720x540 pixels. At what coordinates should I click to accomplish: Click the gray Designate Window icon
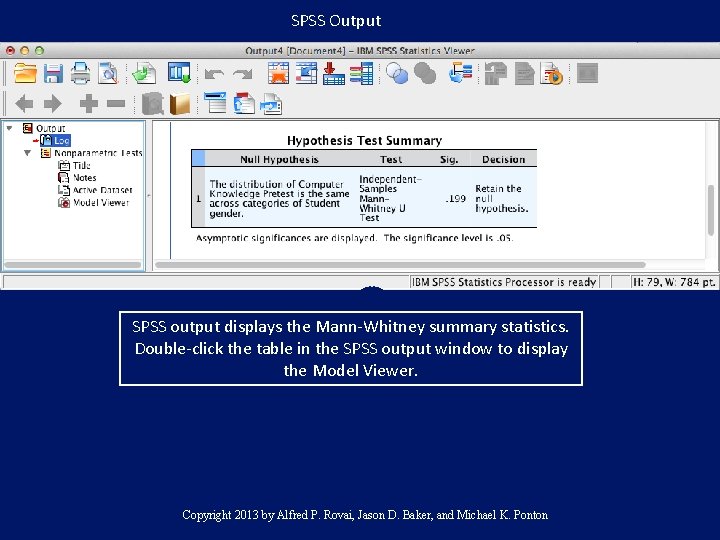pyautogui.click(x=587, y=73)
